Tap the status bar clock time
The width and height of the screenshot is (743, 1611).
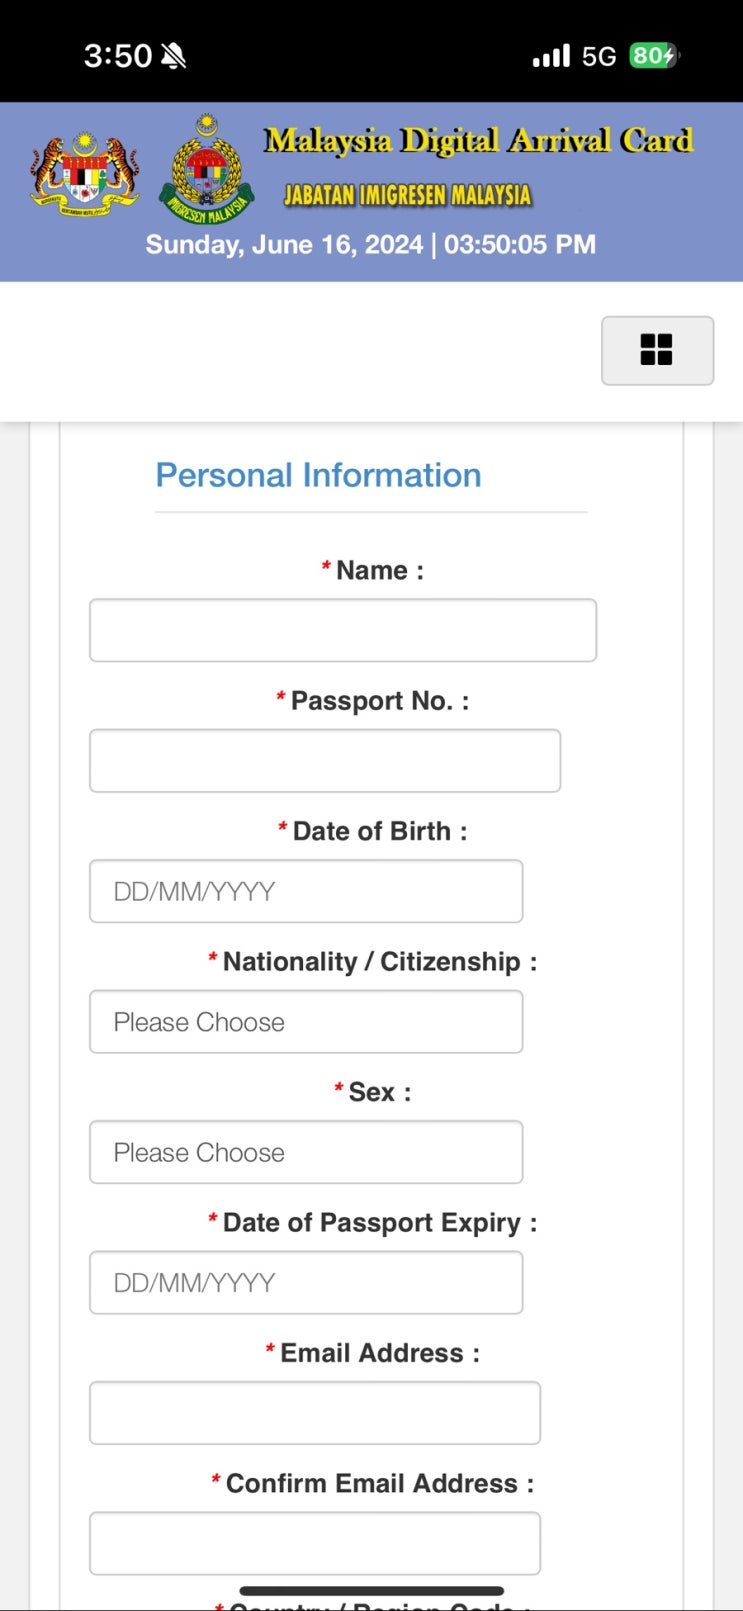(118, 56)
